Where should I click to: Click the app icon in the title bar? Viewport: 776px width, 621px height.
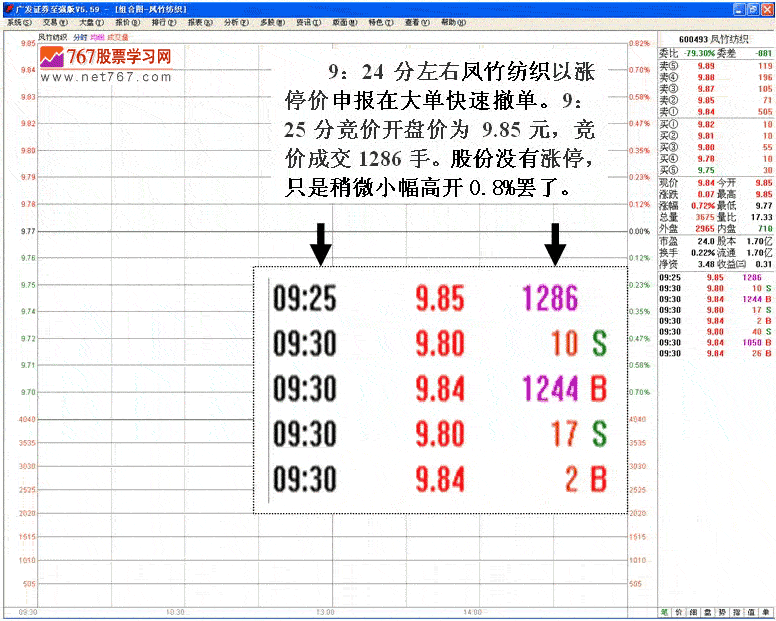coord(7,8)
